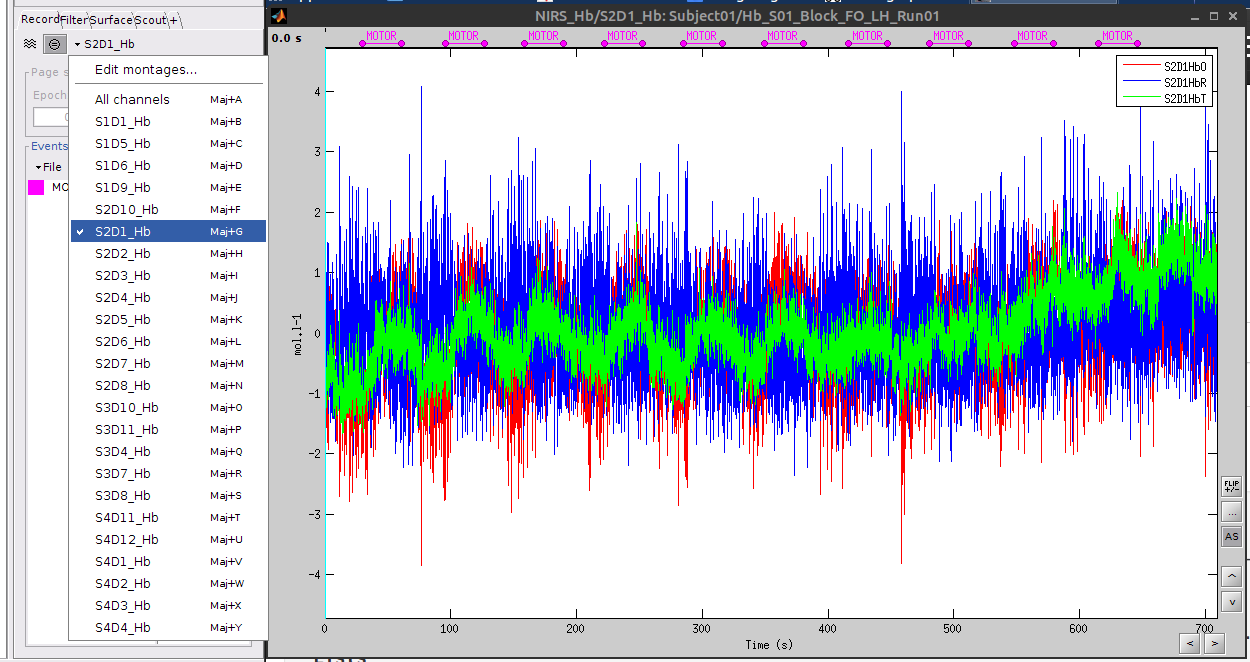The width and height of the screenshot is (1250, 662).
Task: Select montage S4D11_Hb
Action: [x=168, y=517]
